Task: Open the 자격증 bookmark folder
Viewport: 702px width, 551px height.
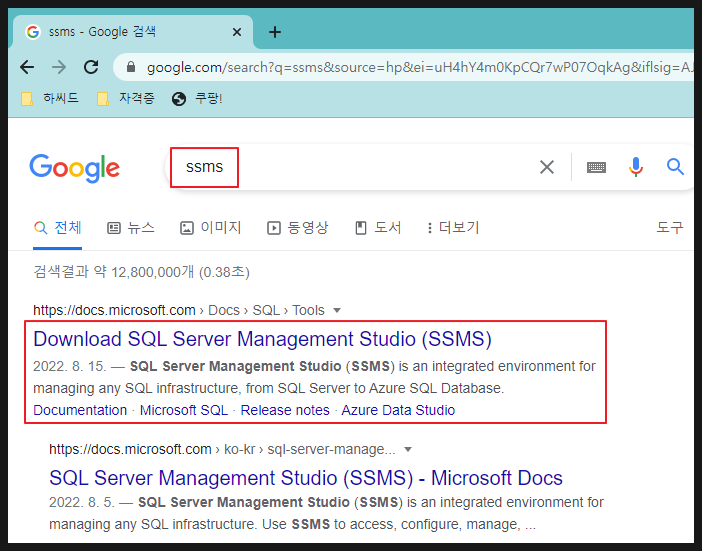Action: point(126,98)
